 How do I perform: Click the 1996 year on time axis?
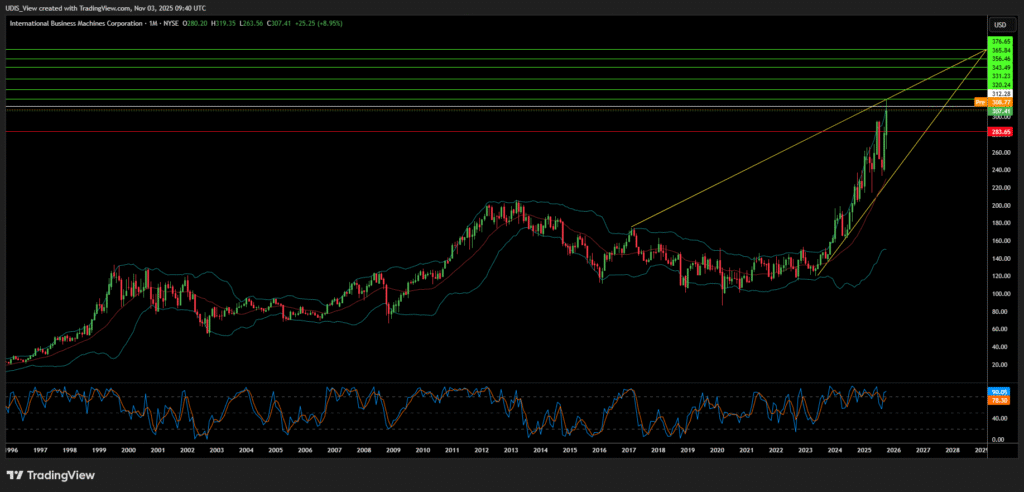pos(10,450)
